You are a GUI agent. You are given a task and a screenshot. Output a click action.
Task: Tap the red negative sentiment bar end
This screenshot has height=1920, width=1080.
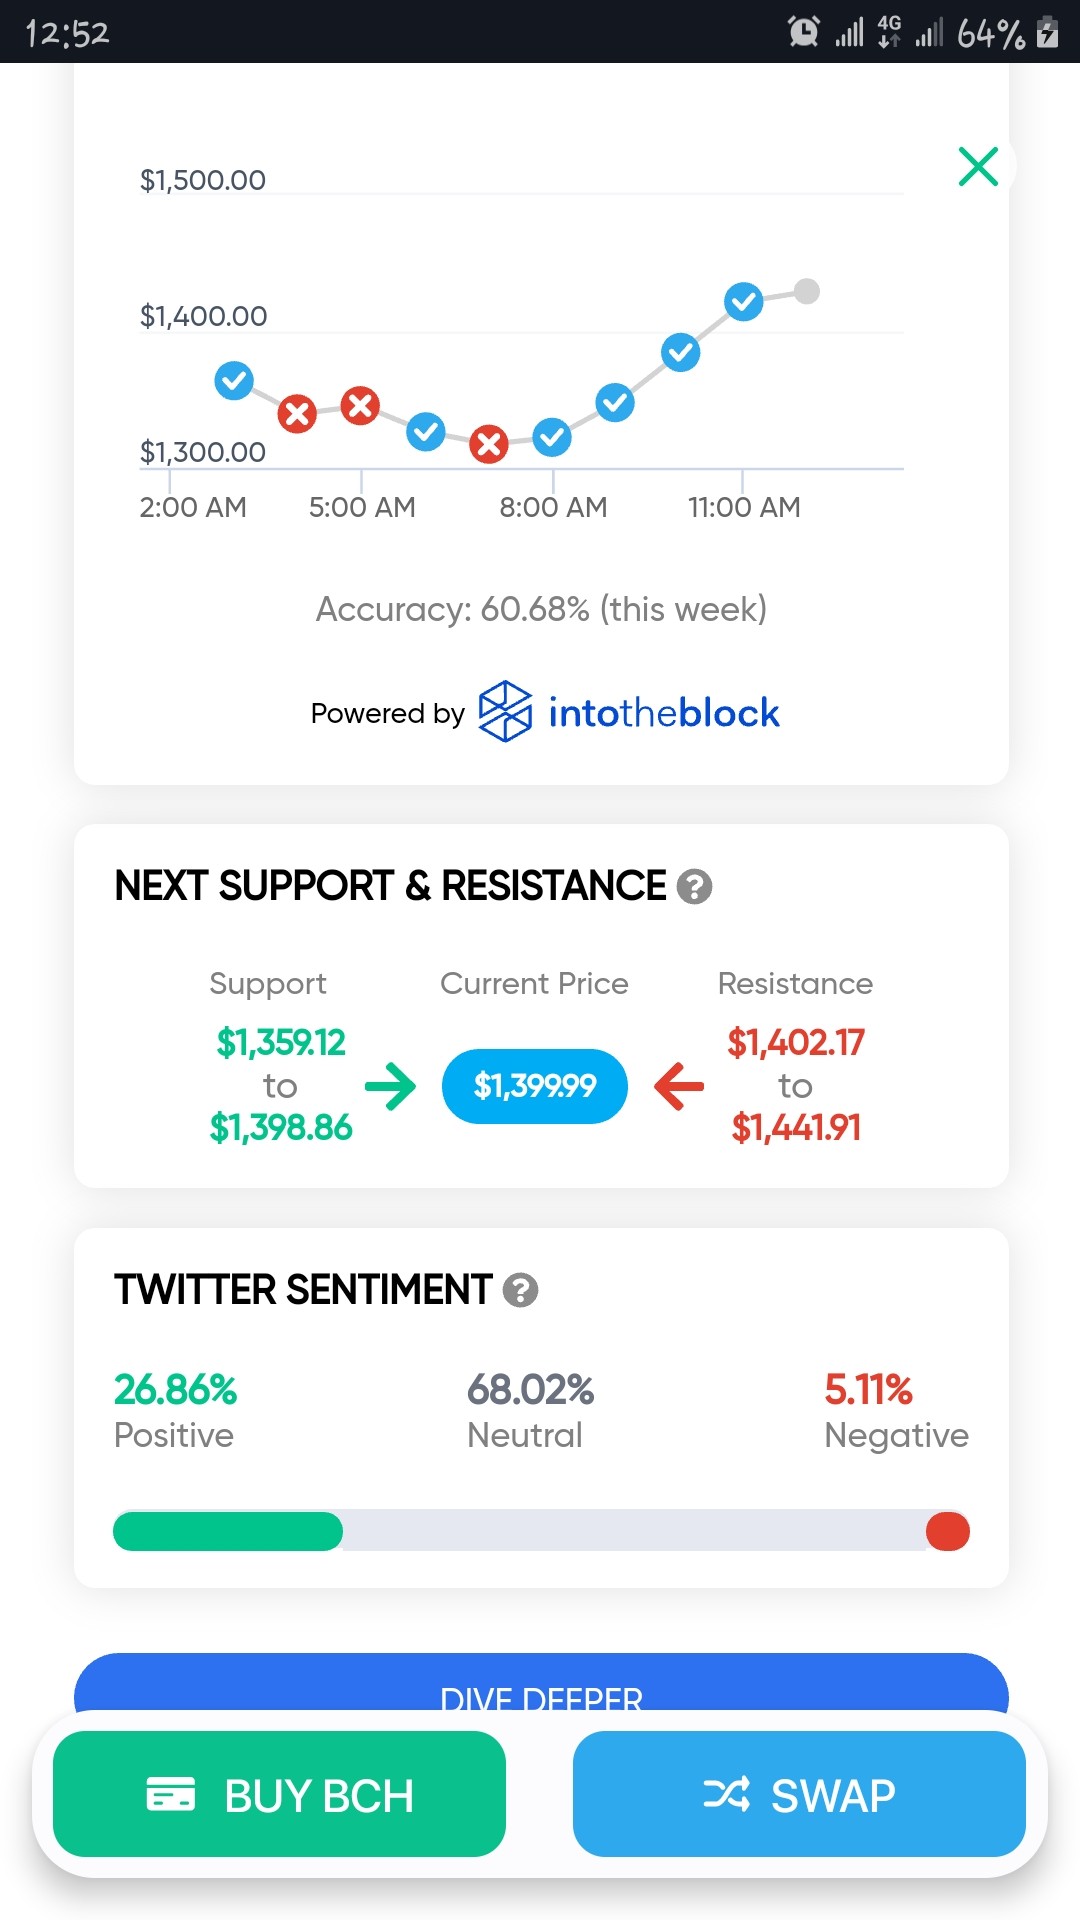click(x=948, y=1531)
